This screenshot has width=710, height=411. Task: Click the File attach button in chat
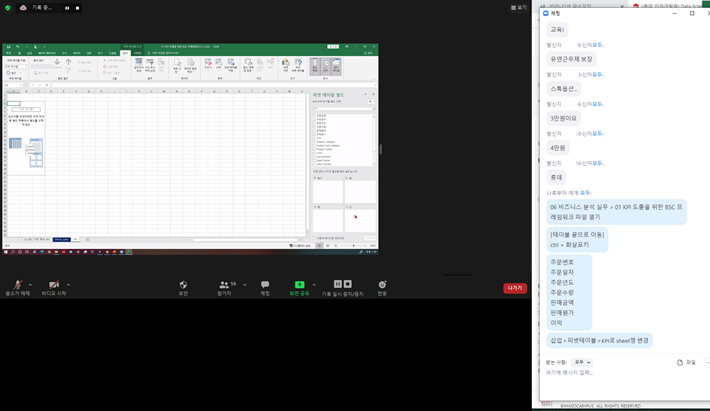(x=685, y=362)
